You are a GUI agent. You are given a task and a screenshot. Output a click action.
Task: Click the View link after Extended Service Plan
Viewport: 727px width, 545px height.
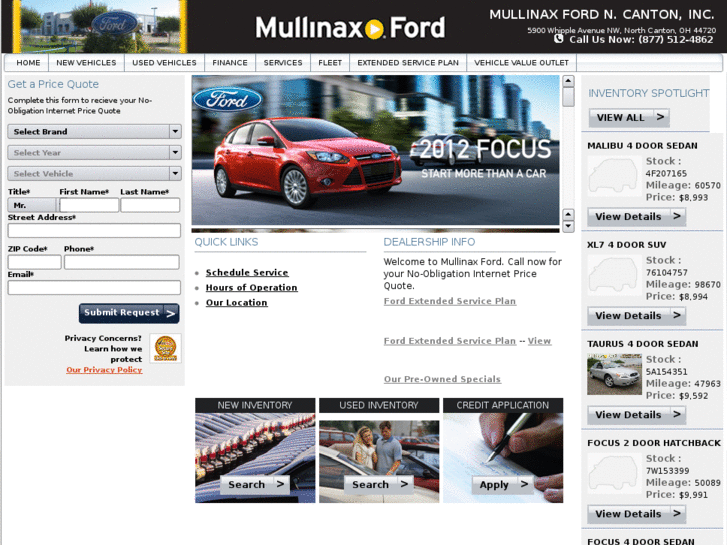click(539, 341)
